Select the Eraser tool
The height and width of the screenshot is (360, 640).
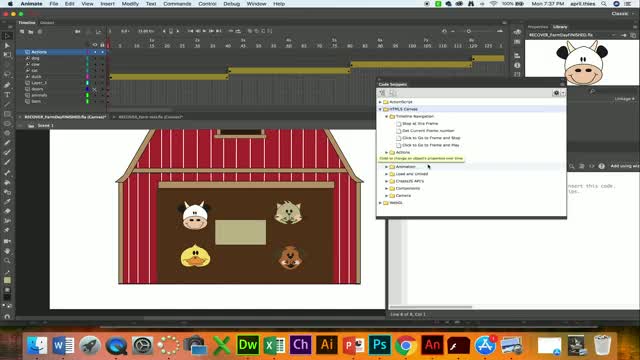pos(7,212)
